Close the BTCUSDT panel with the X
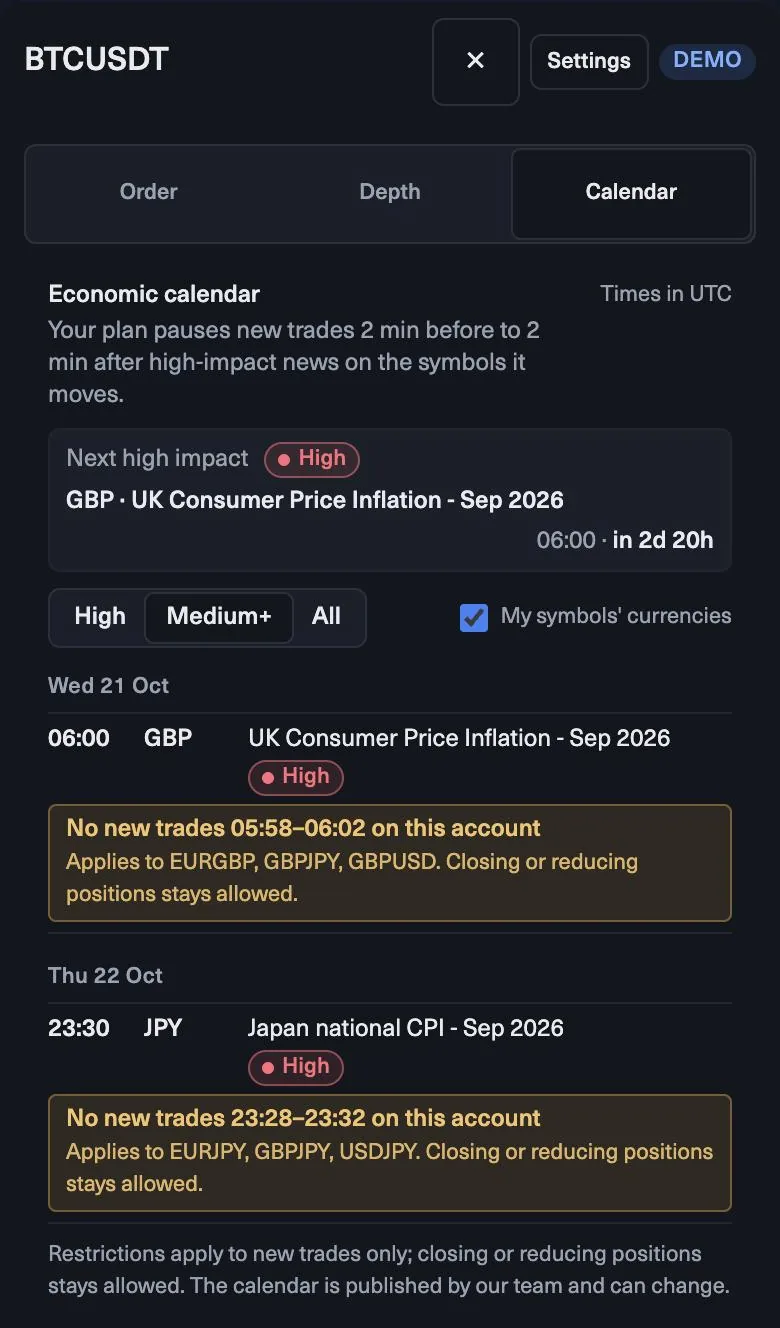 [476, 61]
